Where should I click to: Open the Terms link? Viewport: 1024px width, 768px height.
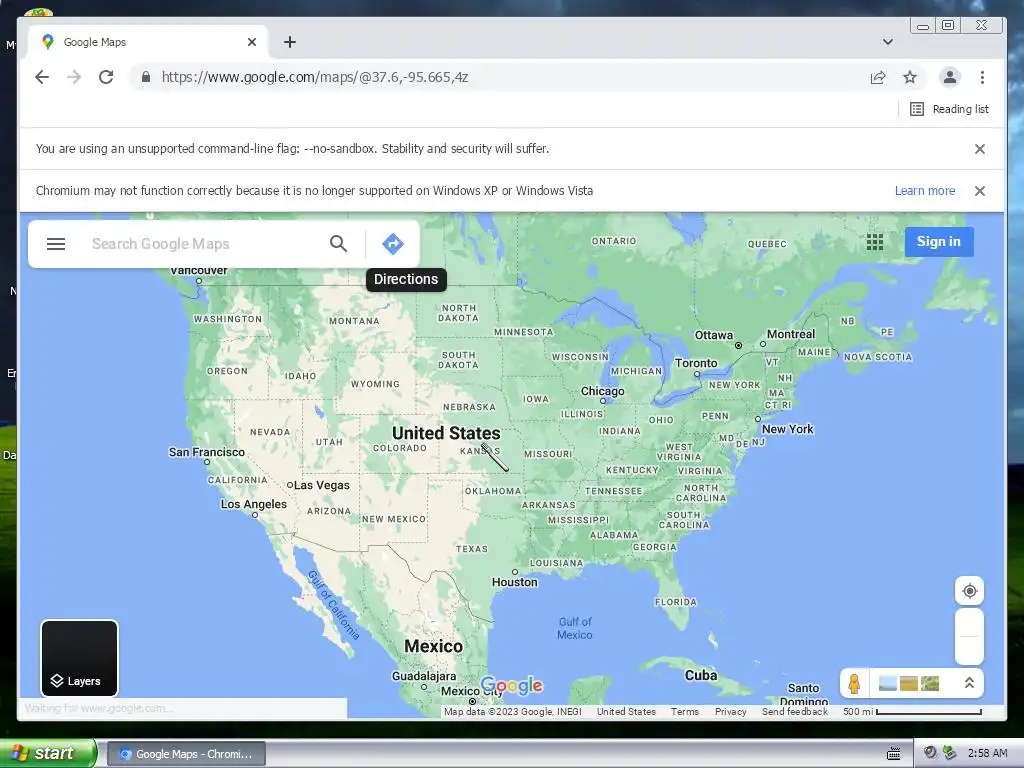[684, 712]
